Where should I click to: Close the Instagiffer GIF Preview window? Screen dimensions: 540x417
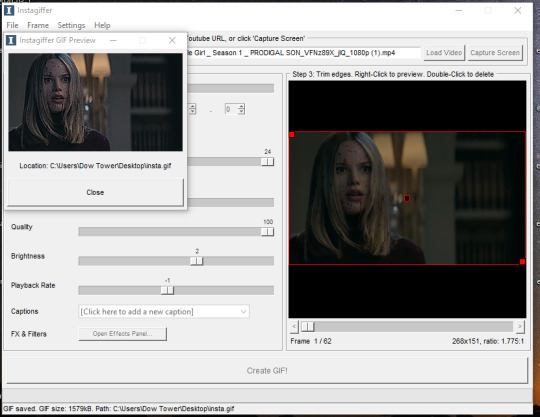click(x=172, y=41)
